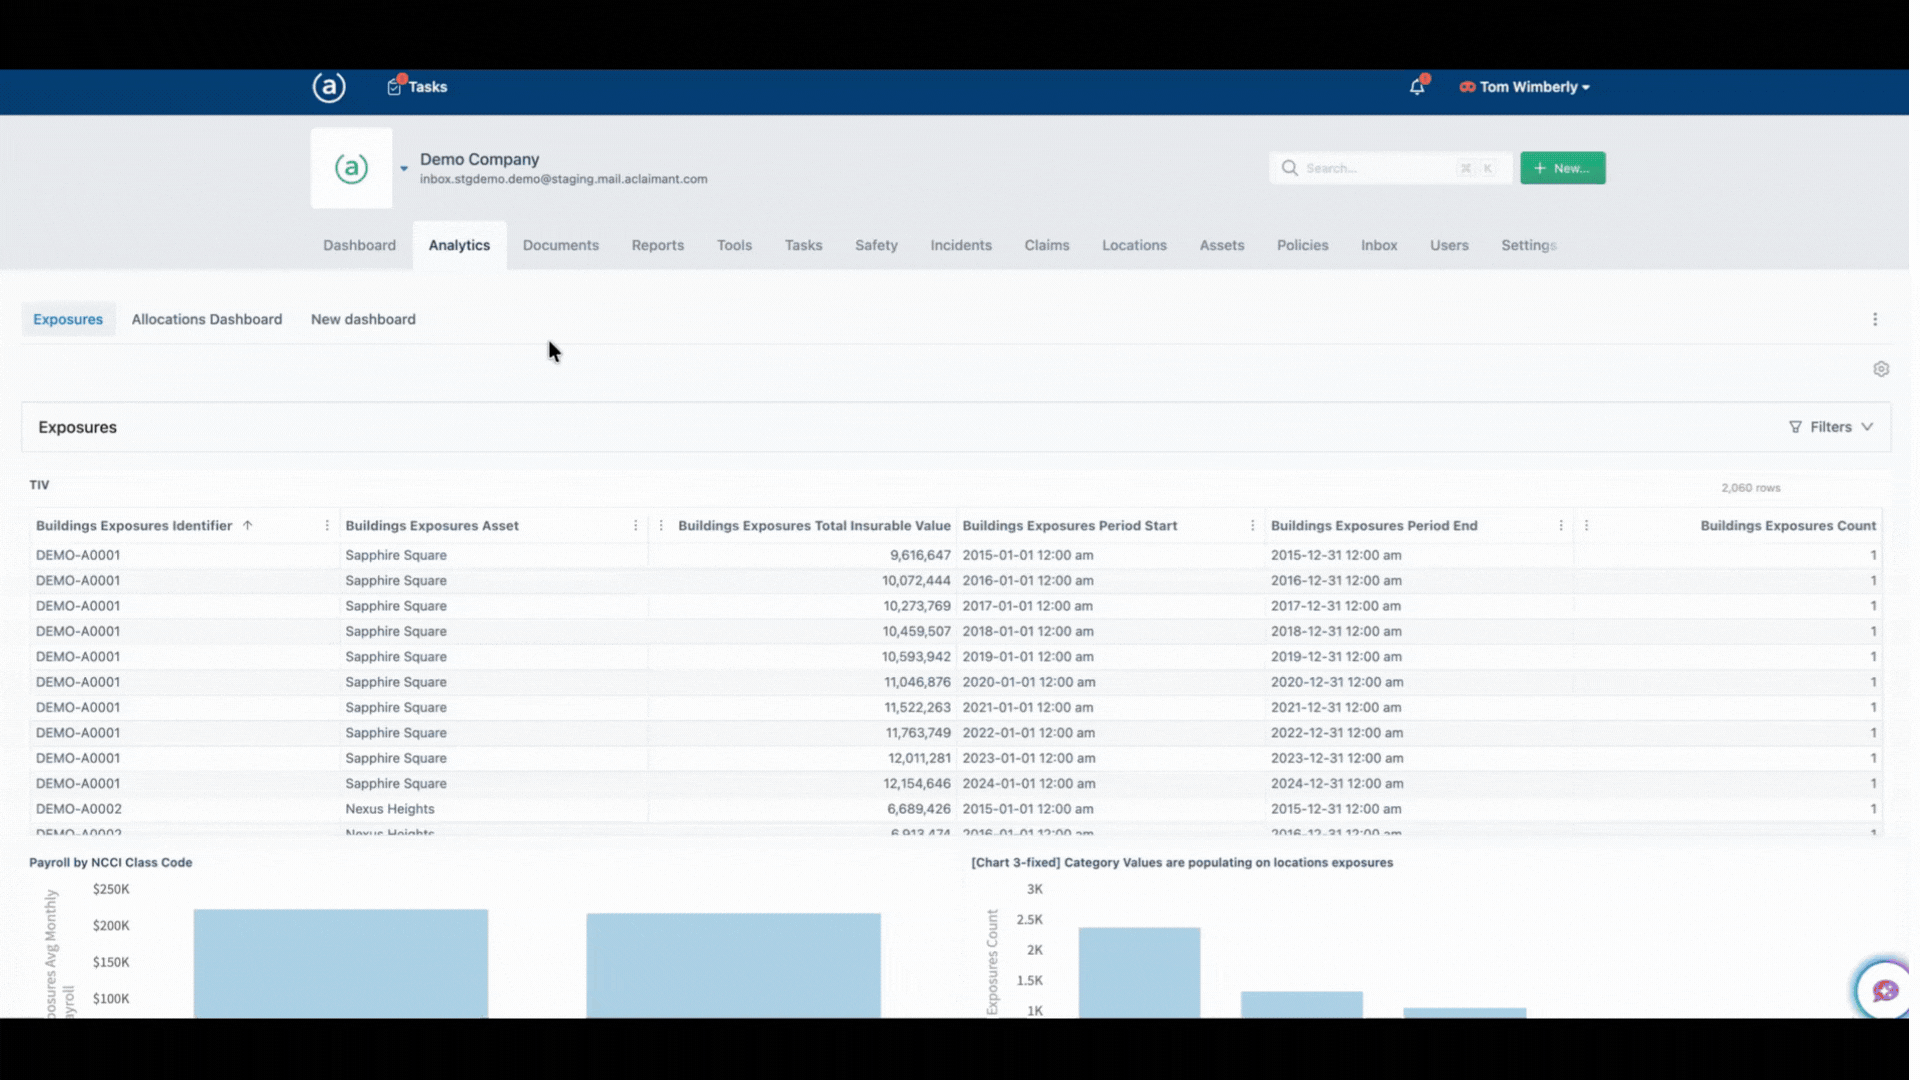Open Identifier column options menu

327,526
